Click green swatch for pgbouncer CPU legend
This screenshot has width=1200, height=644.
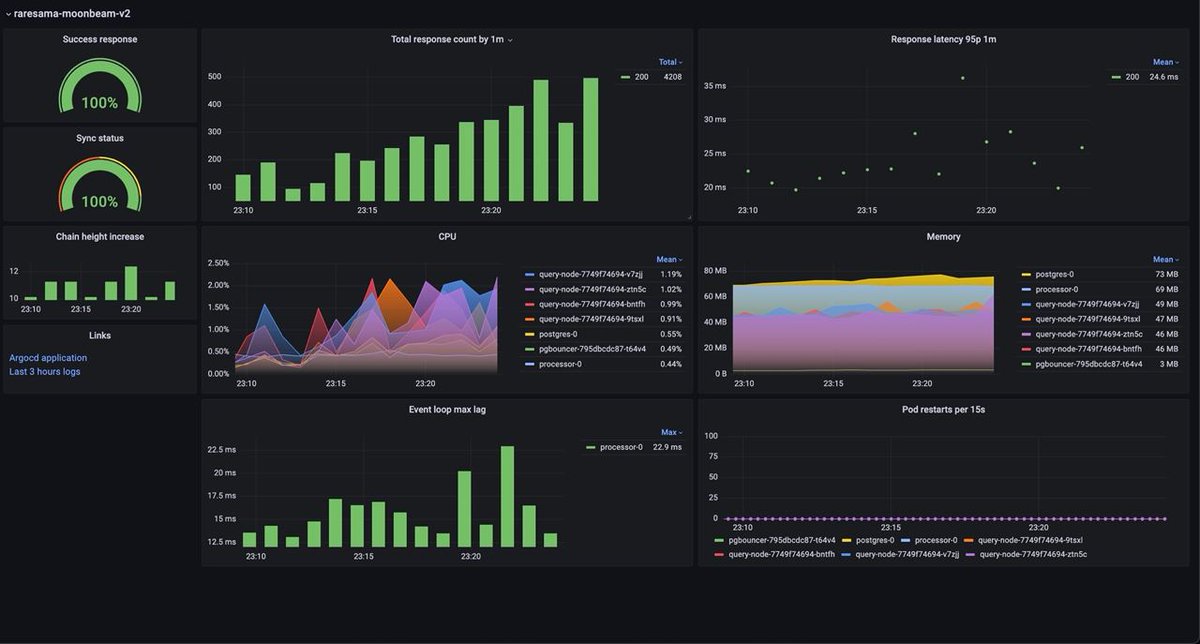click(x=530, y=349)
